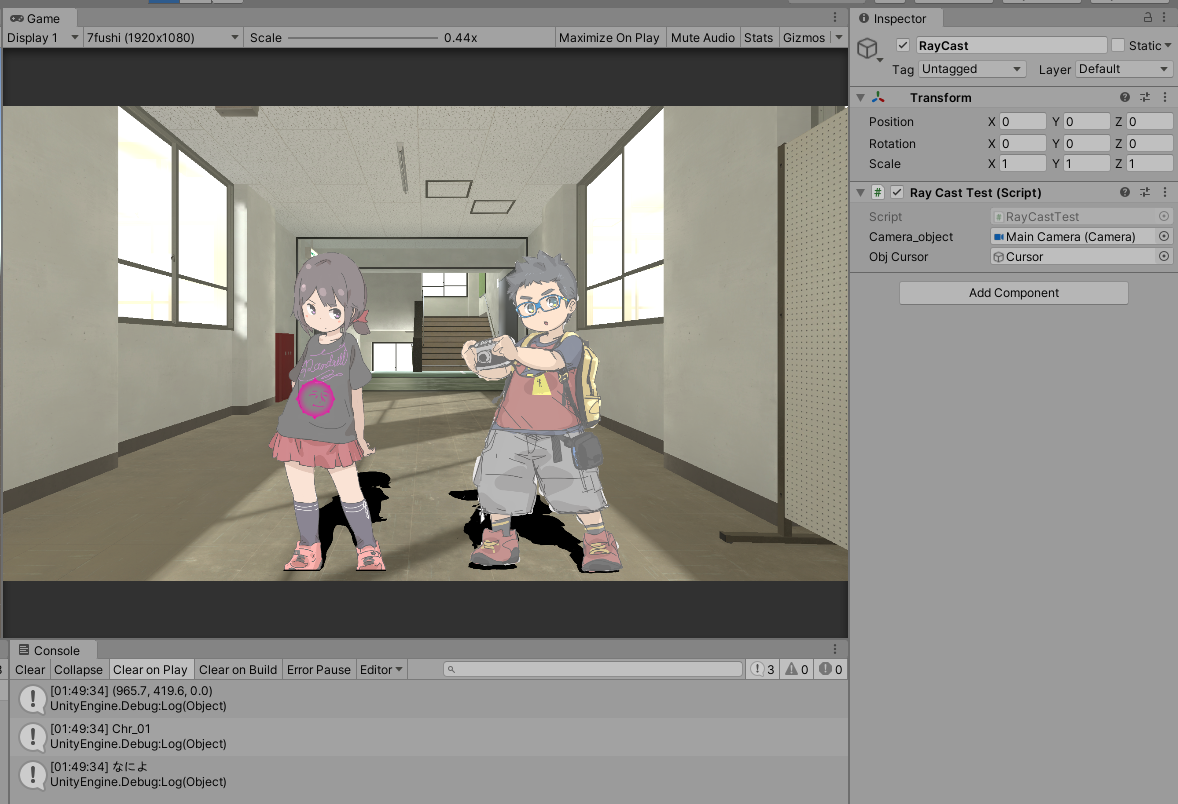1178x804 pixels.
Task: Click the Scale Z field
Action: [x=1149, y=163]
